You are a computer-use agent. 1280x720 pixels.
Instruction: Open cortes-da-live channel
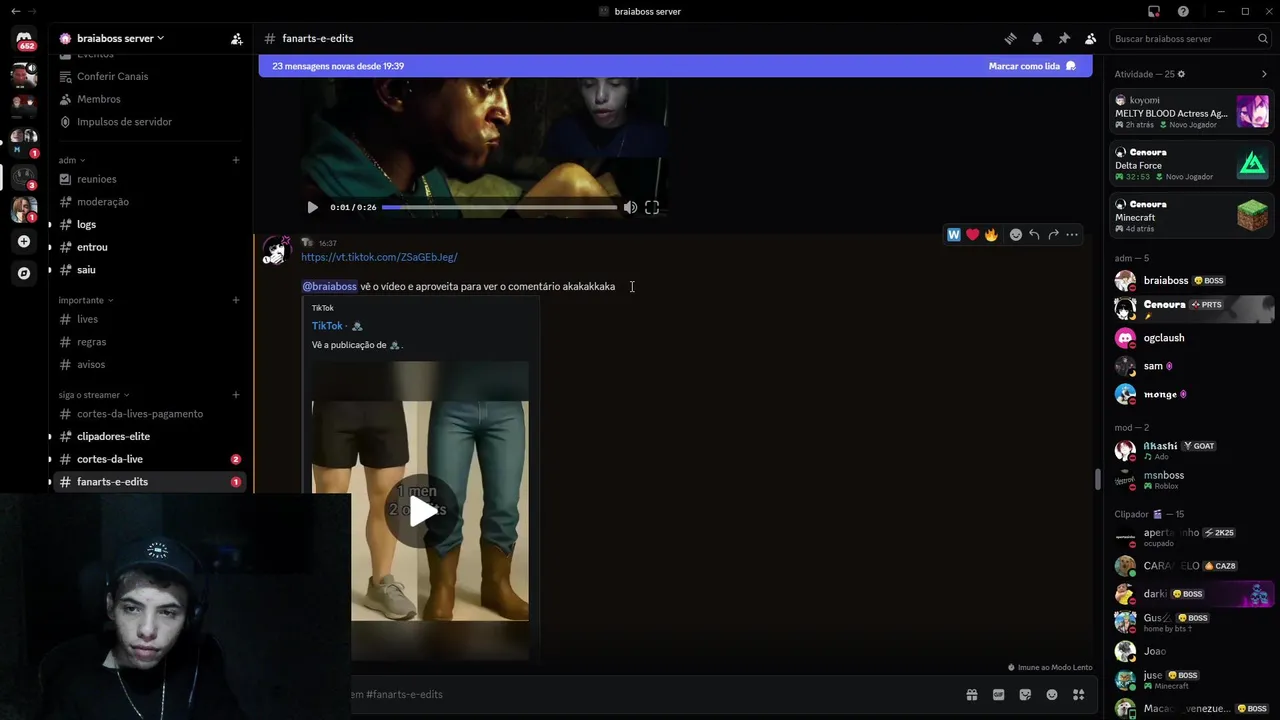[x=150, y=459]
